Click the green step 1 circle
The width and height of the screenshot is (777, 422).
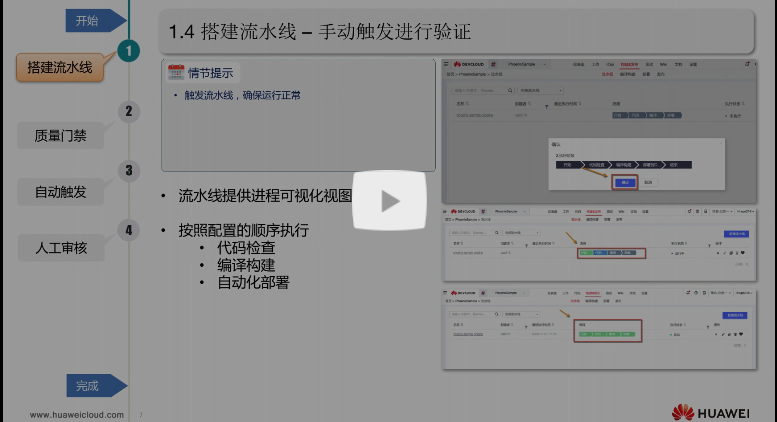[x=129, y=51]
